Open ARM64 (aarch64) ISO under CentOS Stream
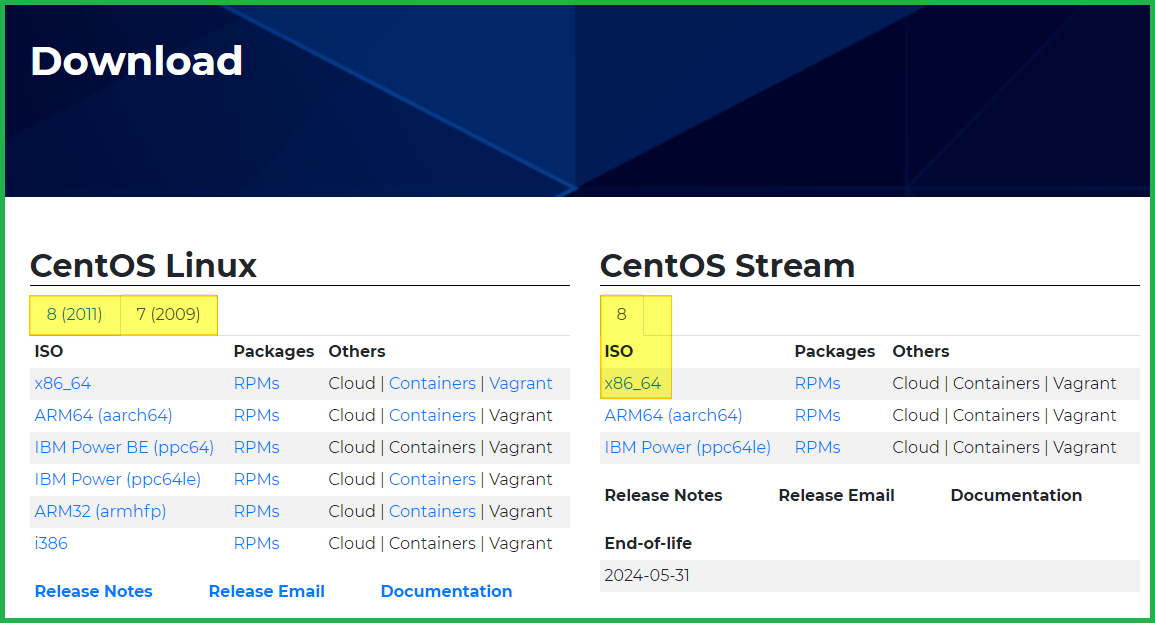Viewport: 1155px width, 623px height. (x=673, y=415)
